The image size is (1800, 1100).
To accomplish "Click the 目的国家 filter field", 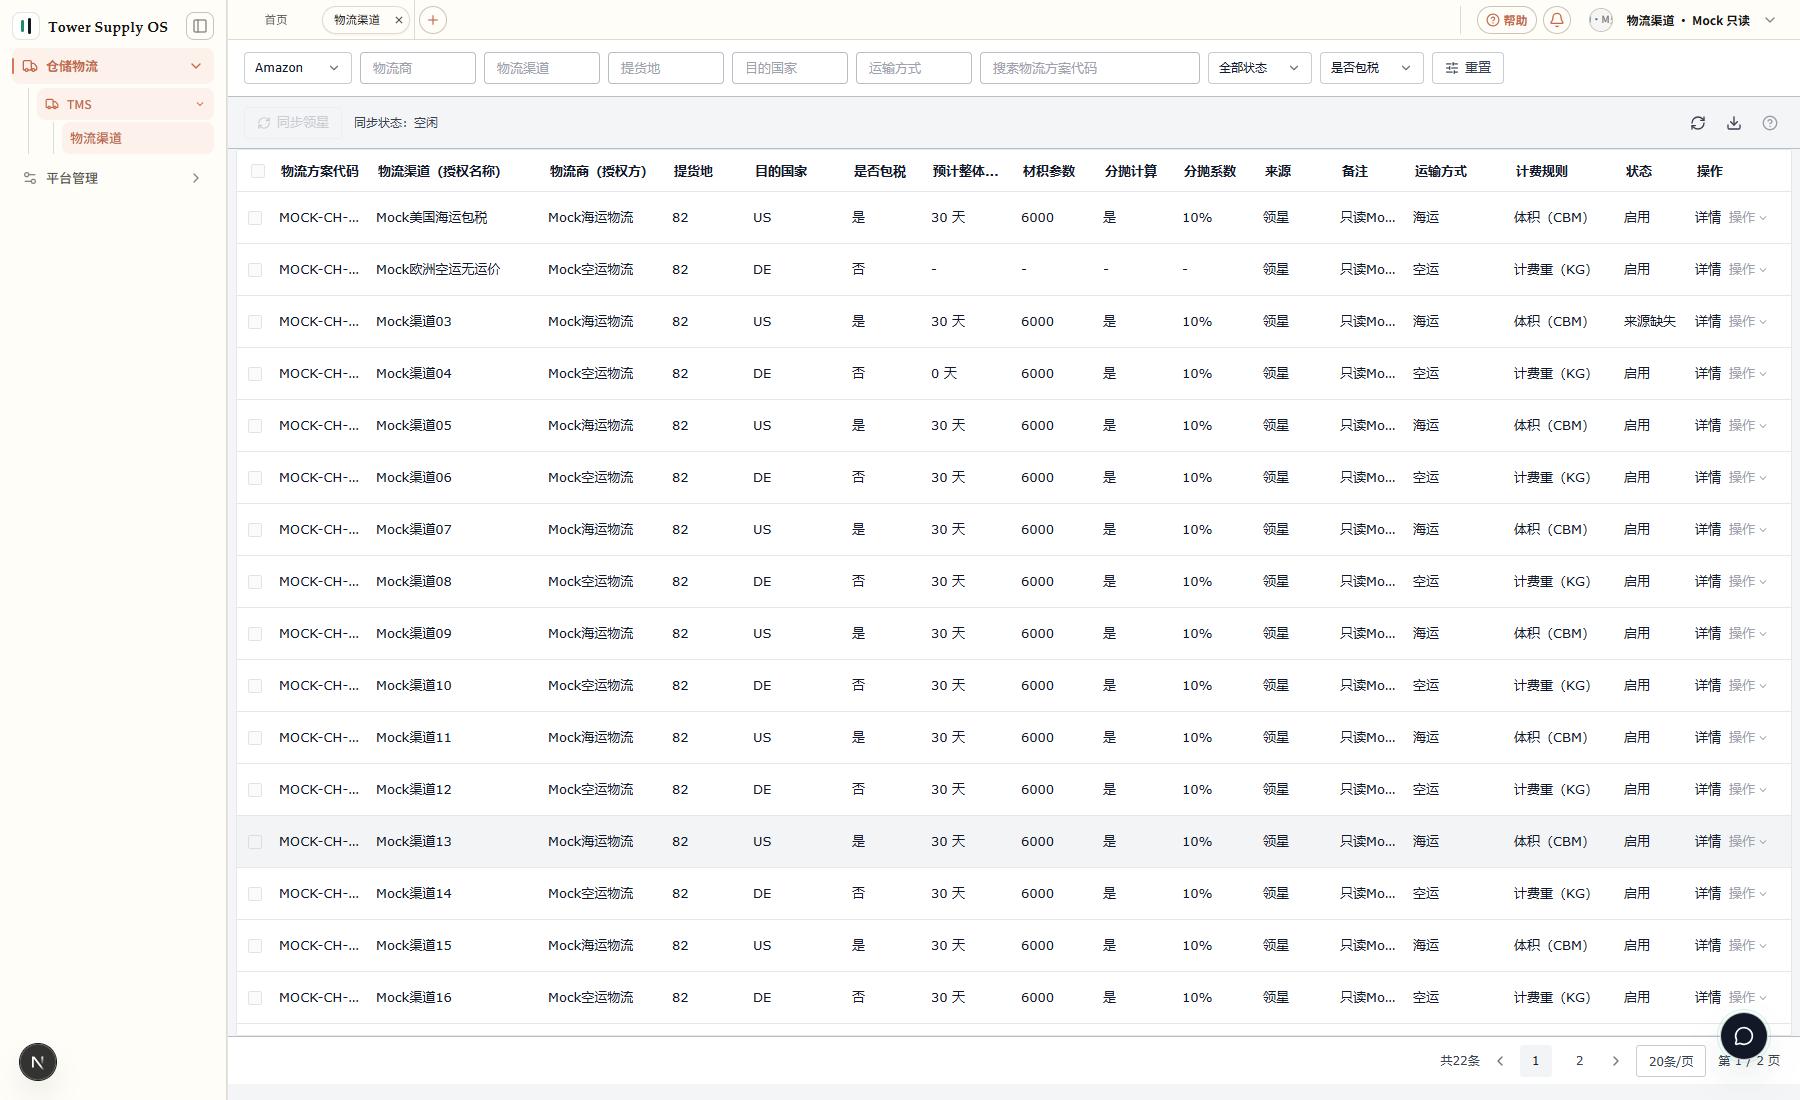I will (x=789, y=68).
